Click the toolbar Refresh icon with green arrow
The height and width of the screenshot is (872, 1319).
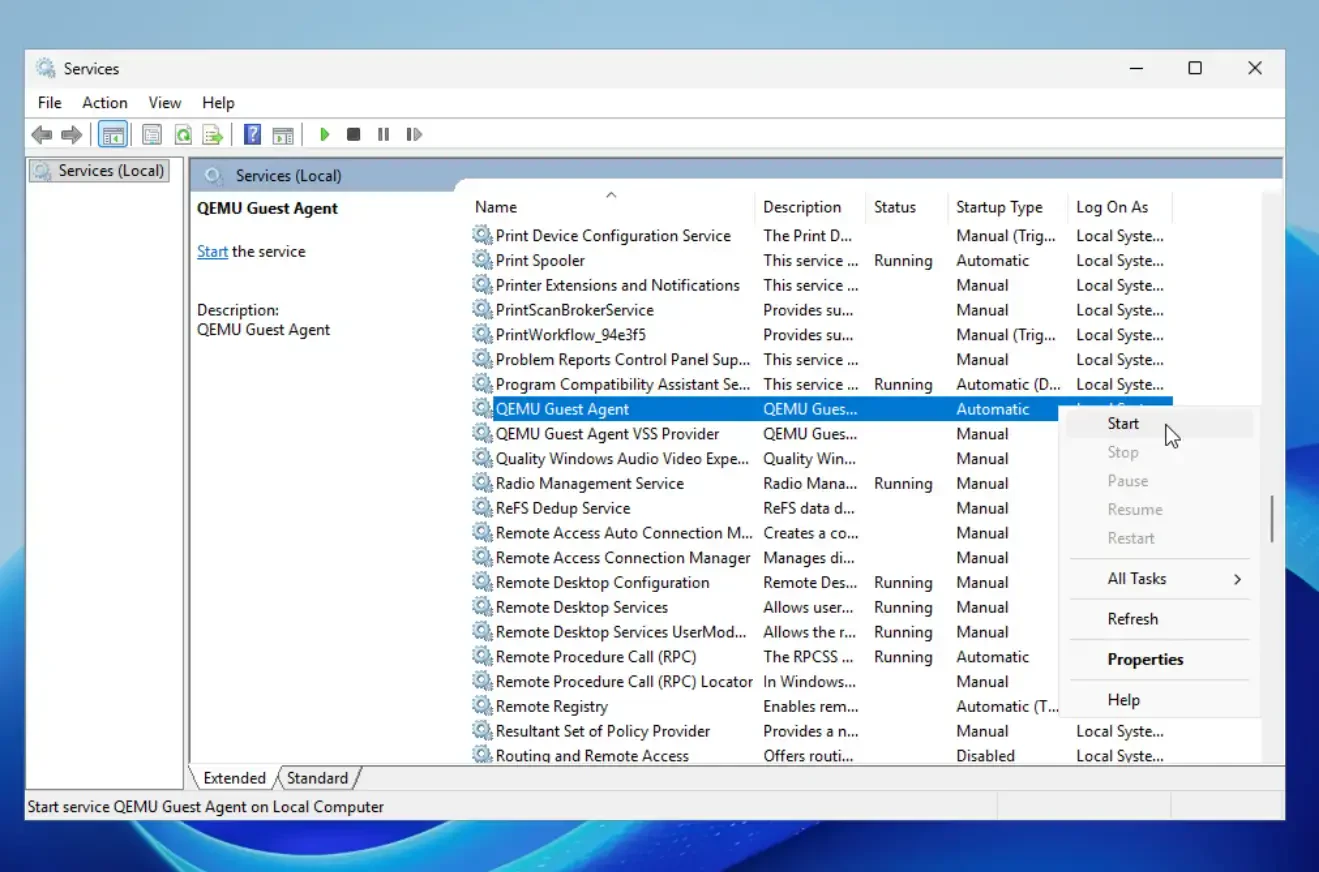pyautogui.click(x=183, y=134)
